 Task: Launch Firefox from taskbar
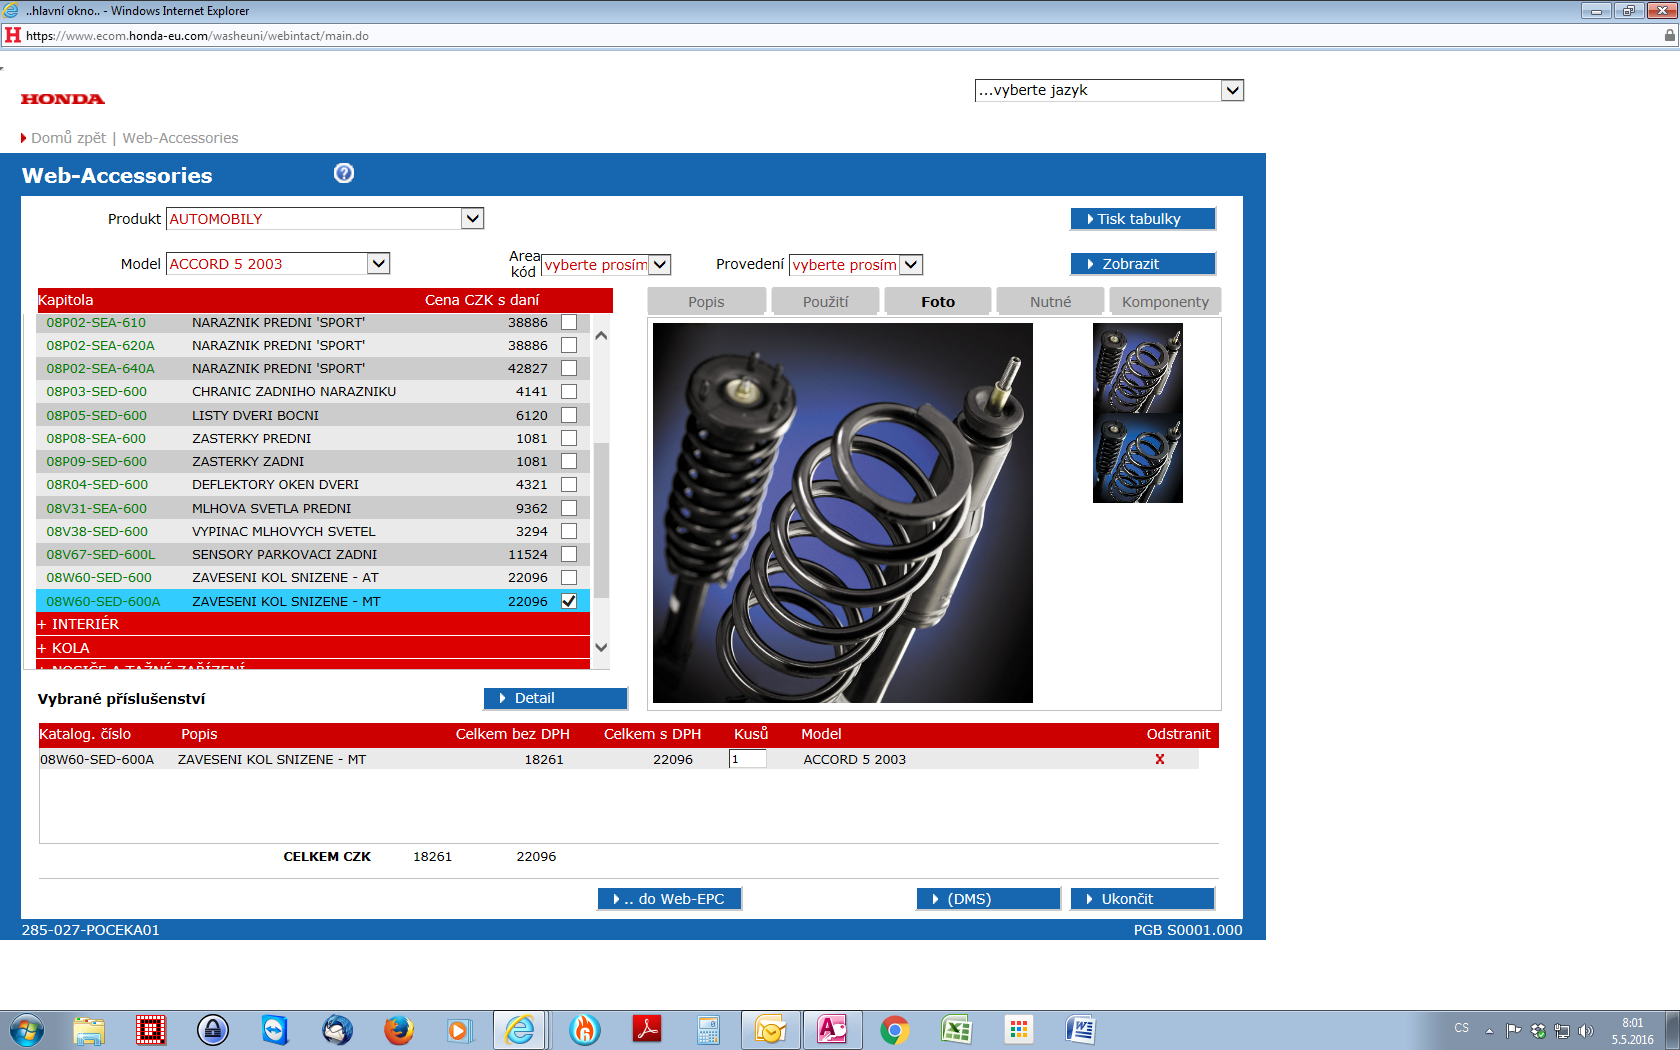(399, 1030)
